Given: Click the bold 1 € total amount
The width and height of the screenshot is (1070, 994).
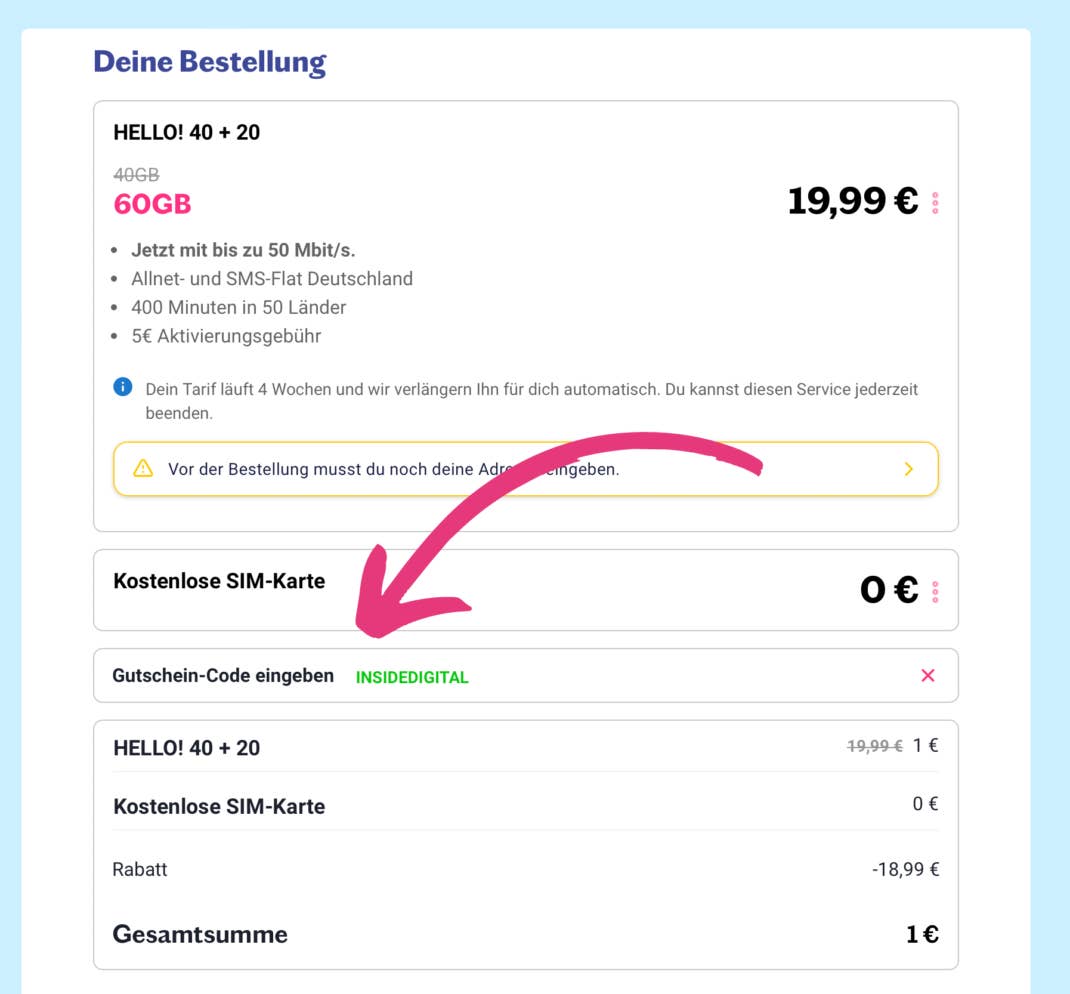Looking at the screenshot, I should (922, 935).
